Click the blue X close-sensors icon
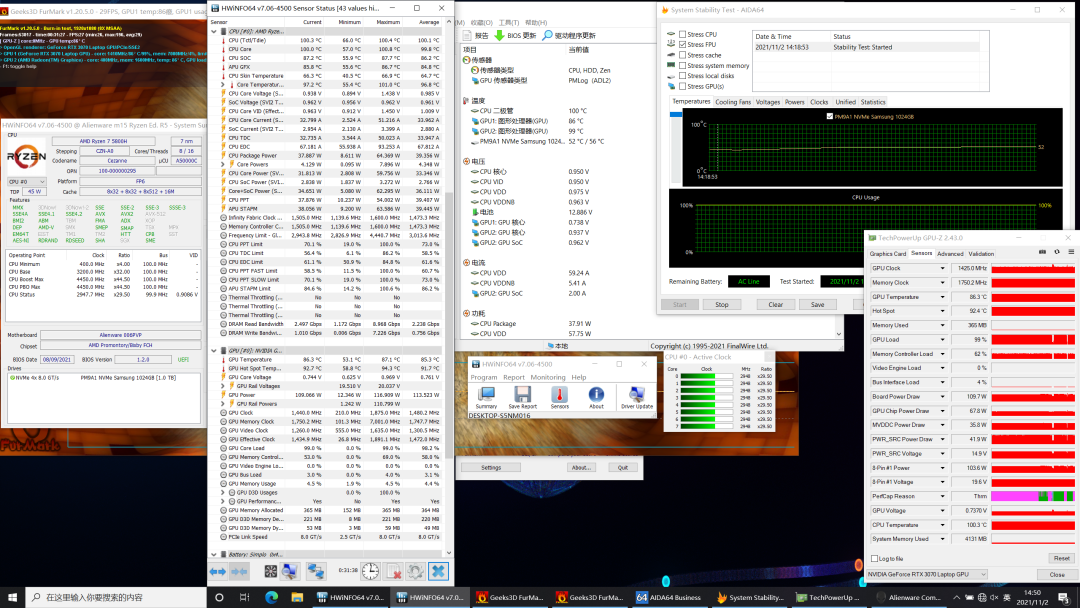Viewport: 1080px width, 608px height. coord(438,572)
